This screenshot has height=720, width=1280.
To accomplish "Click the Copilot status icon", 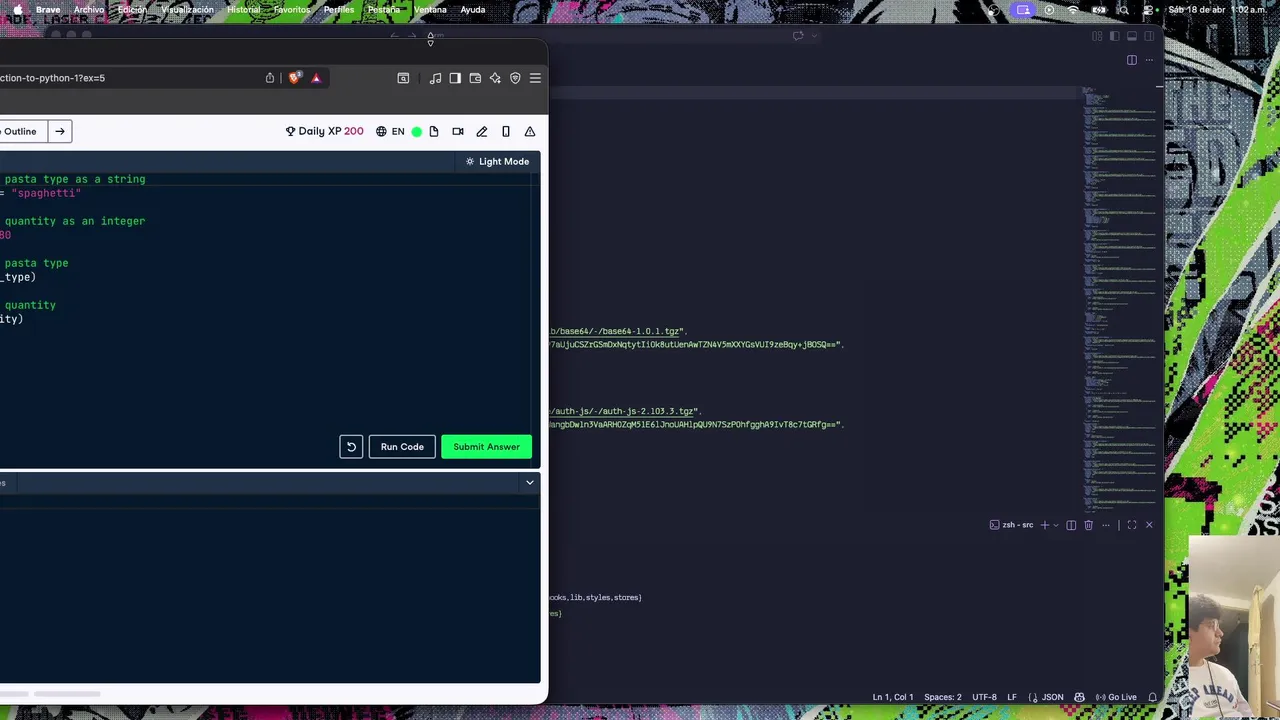I will point(1079,697).
